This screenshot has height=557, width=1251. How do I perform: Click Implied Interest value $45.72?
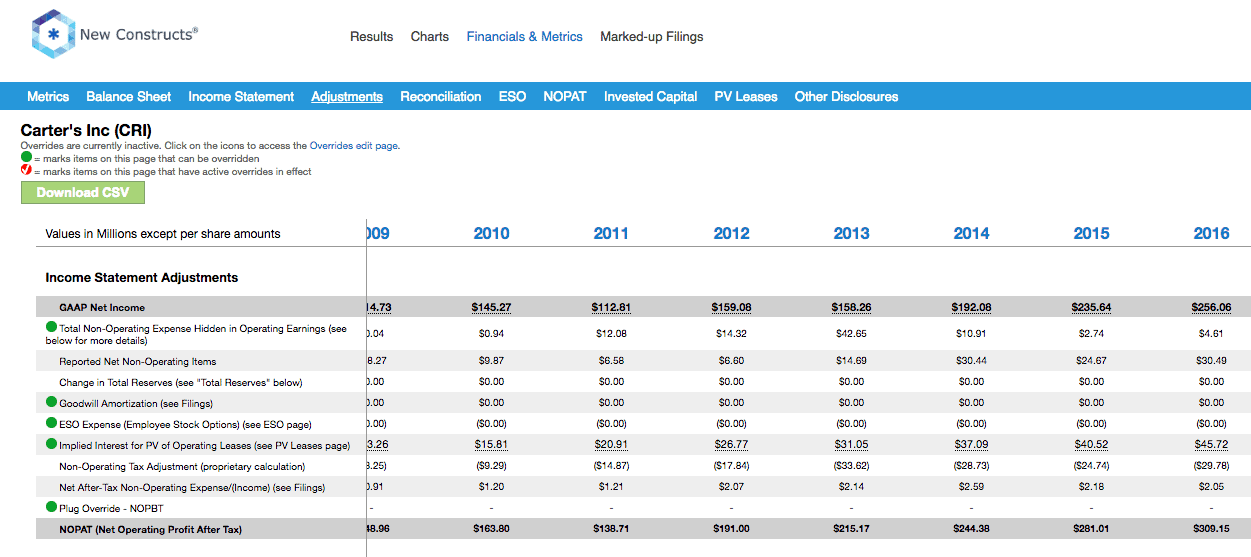[1211, 445]
